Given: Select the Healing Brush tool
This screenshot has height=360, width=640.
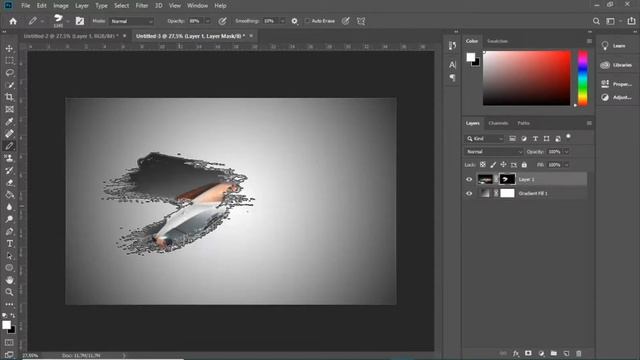Looking at the screenshot, I should [x=9, y=134].
